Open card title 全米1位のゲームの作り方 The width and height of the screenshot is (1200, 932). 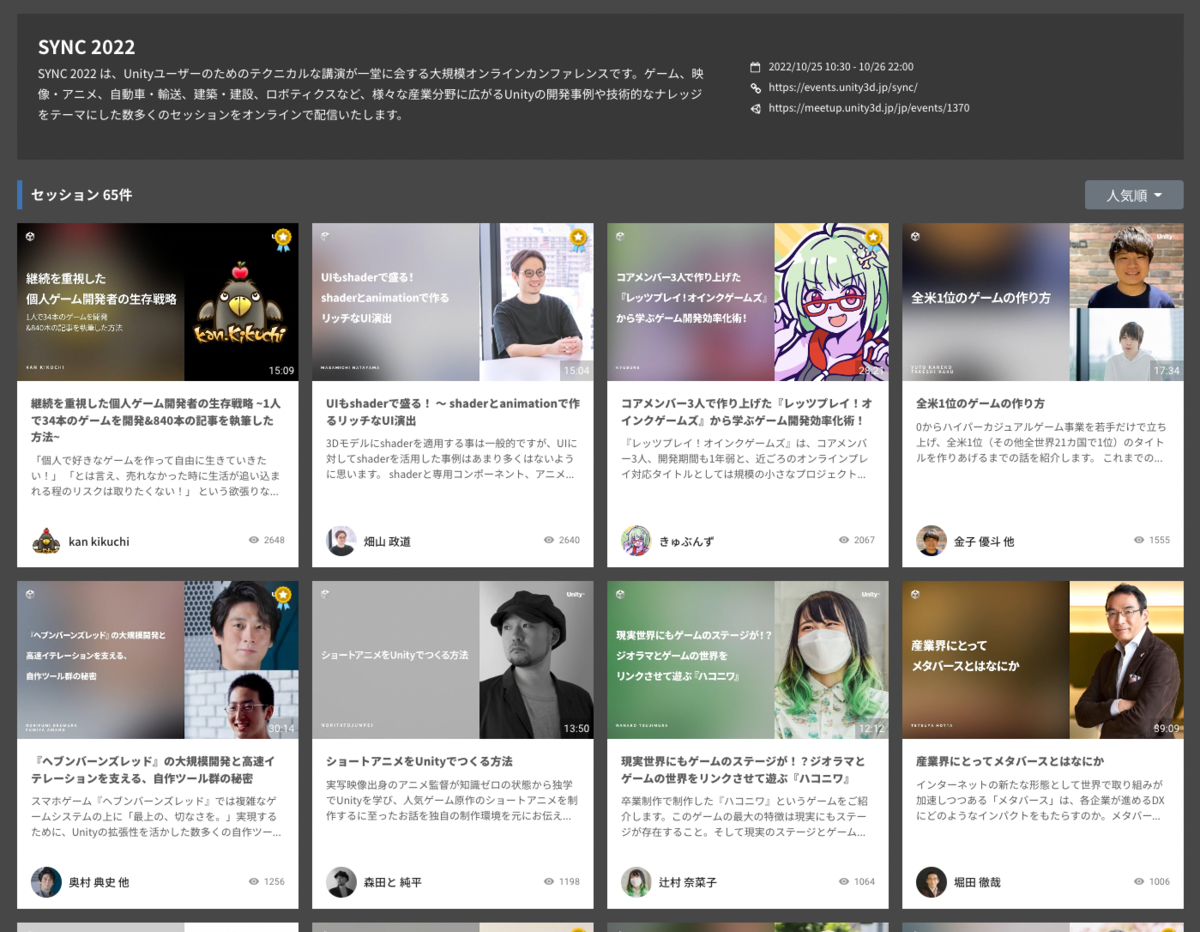click(980, 403)
